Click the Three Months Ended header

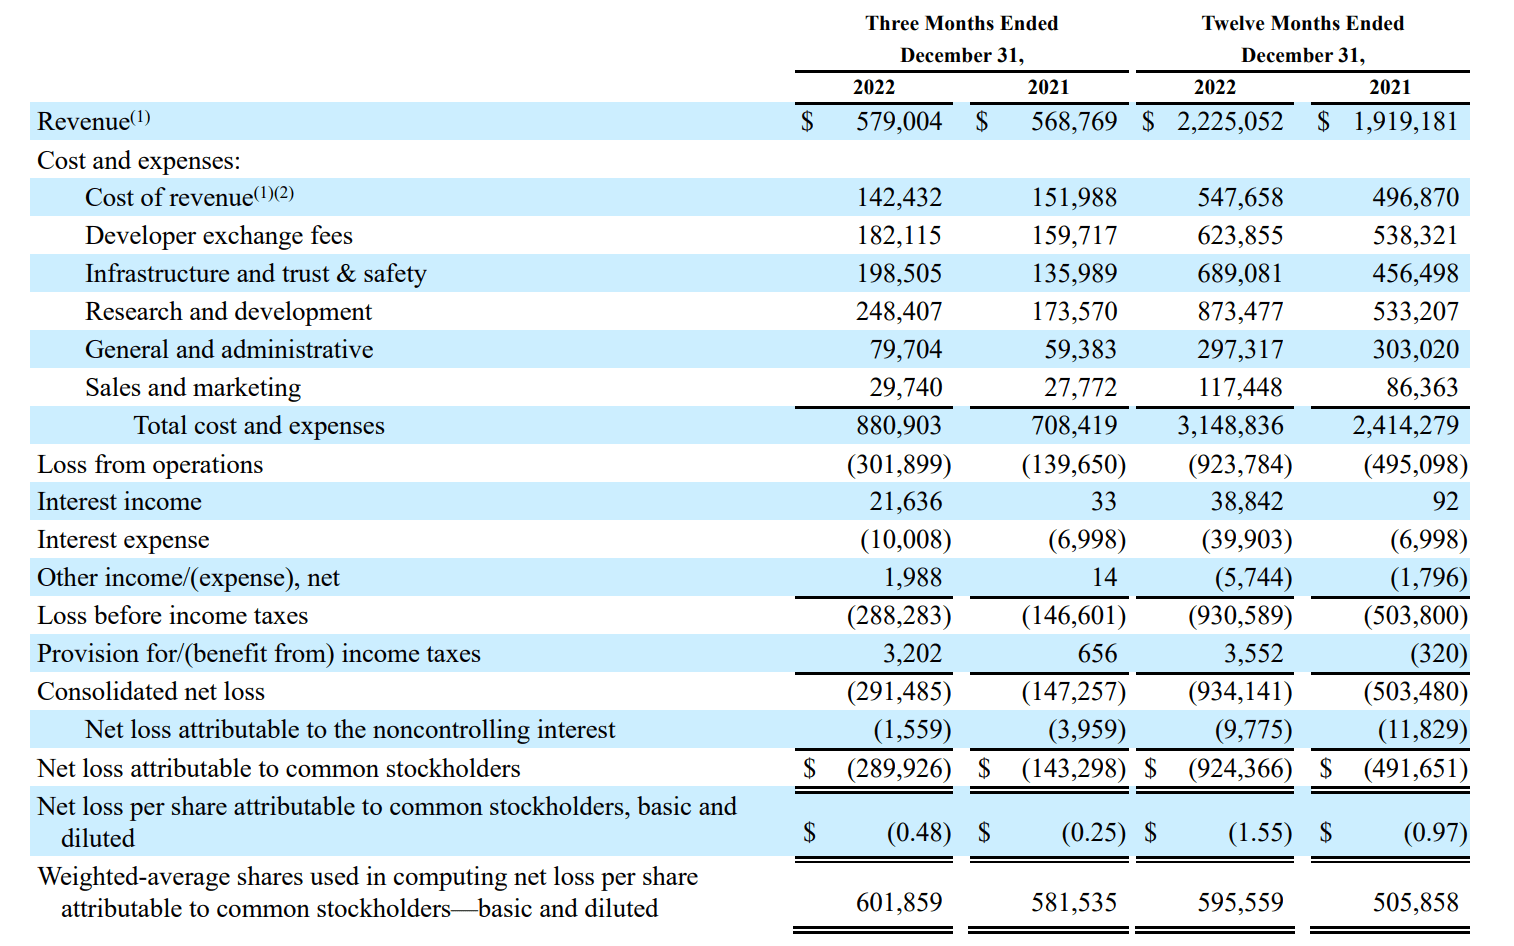[x=962, y=23]
